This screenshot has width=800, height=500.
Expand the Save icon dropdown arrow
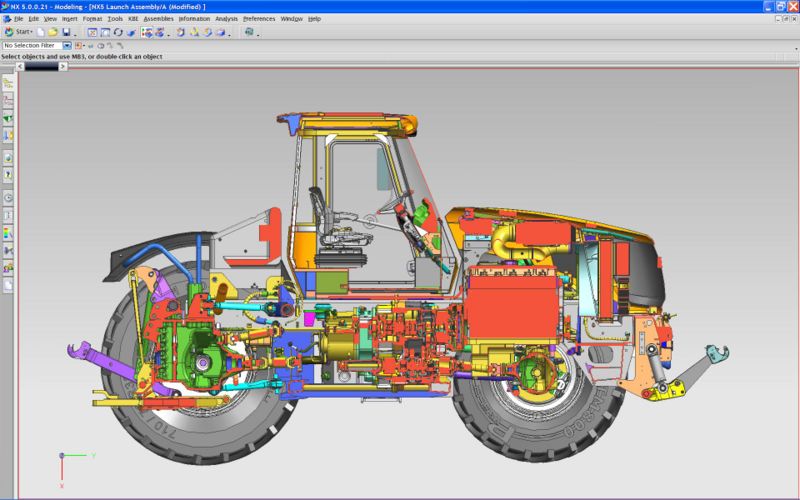(x=75, y=33)
